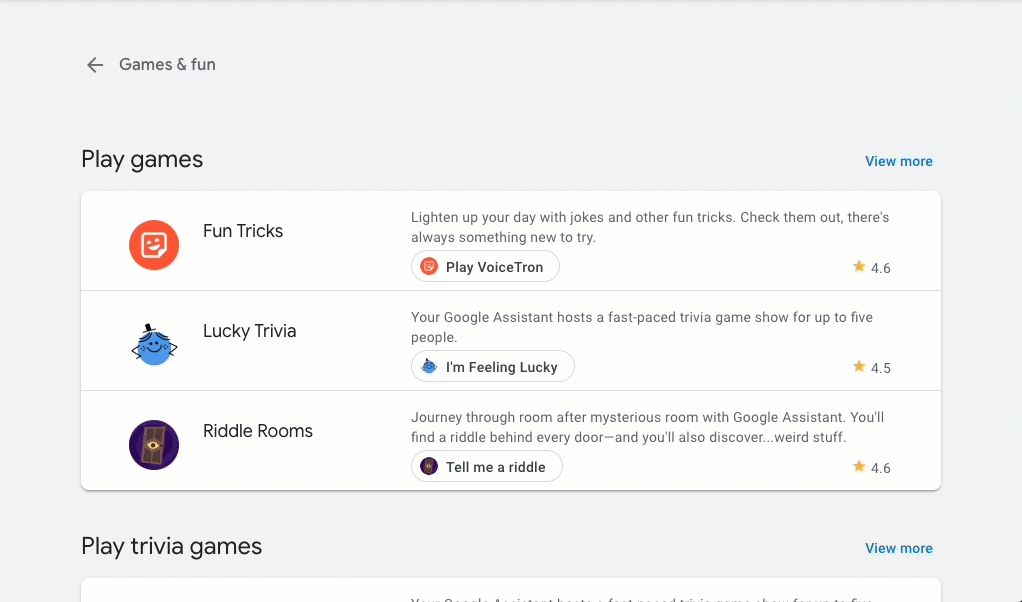Click the Lucky Trivia game show description
Viewport: 1022px width, 602px height.
(642, 327)
